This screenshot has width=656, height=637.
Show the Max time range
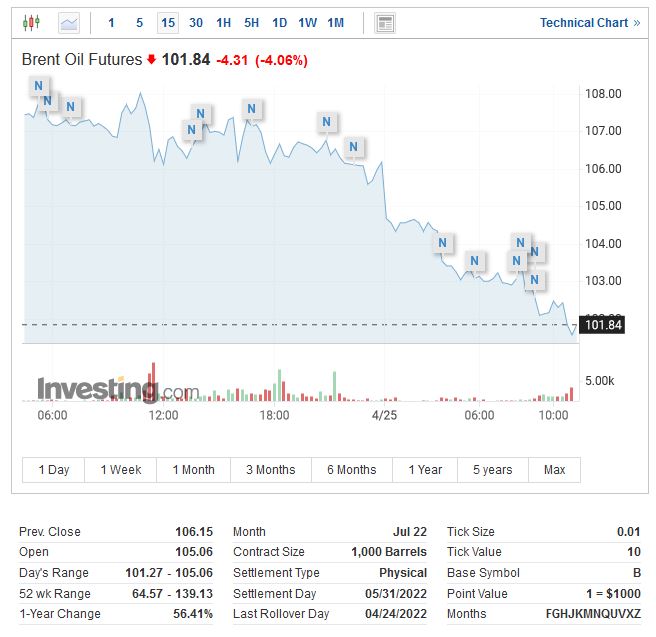pos(554,470)
